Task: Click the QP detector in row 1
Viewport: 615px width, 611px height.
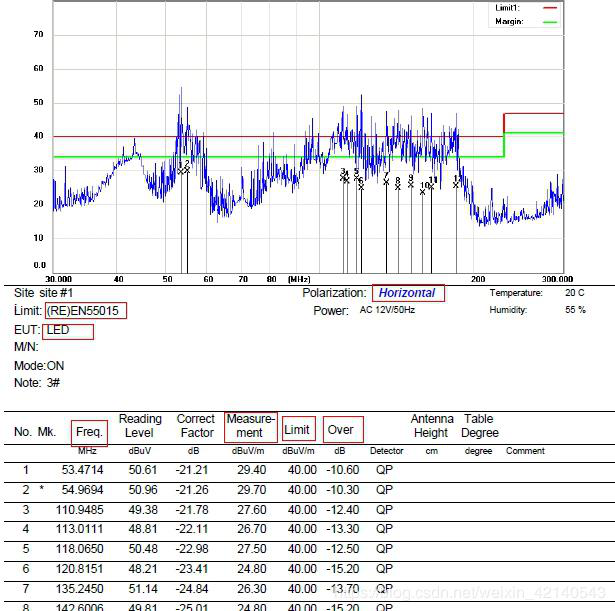Action: [385, 470]
